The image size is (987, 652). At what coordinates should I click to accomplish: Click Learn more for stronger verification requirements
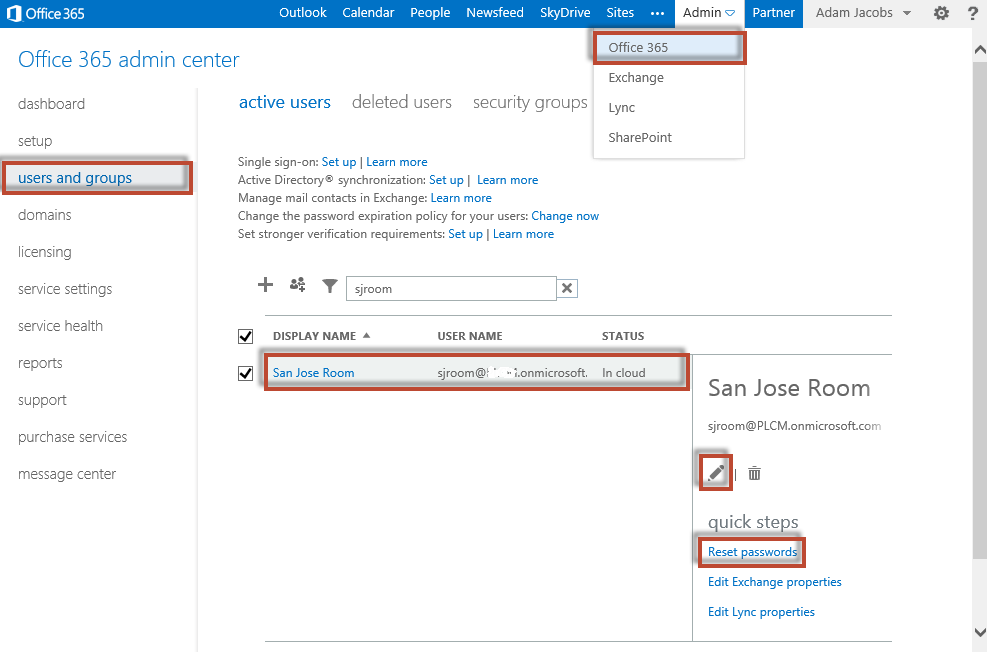523,234
